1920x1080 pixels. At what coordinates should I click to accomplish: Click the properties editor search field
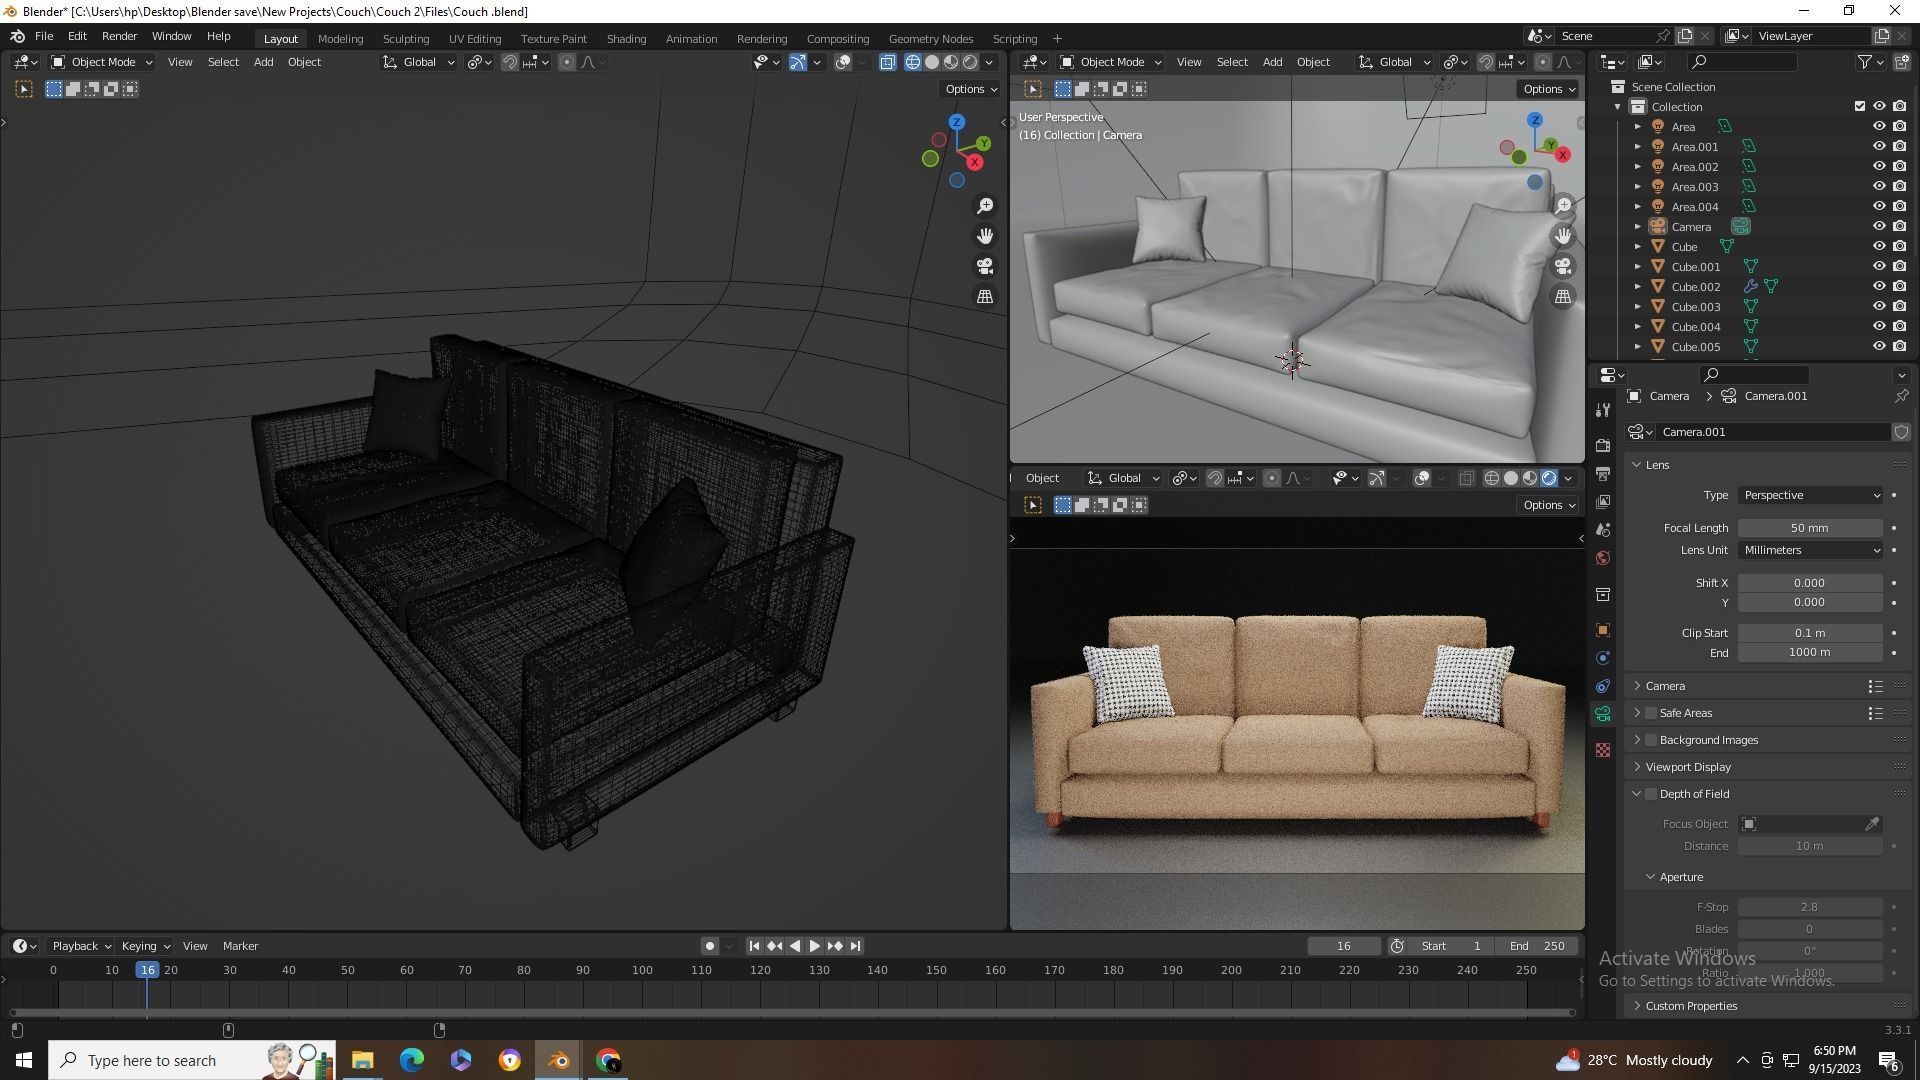pos(1754,374)
